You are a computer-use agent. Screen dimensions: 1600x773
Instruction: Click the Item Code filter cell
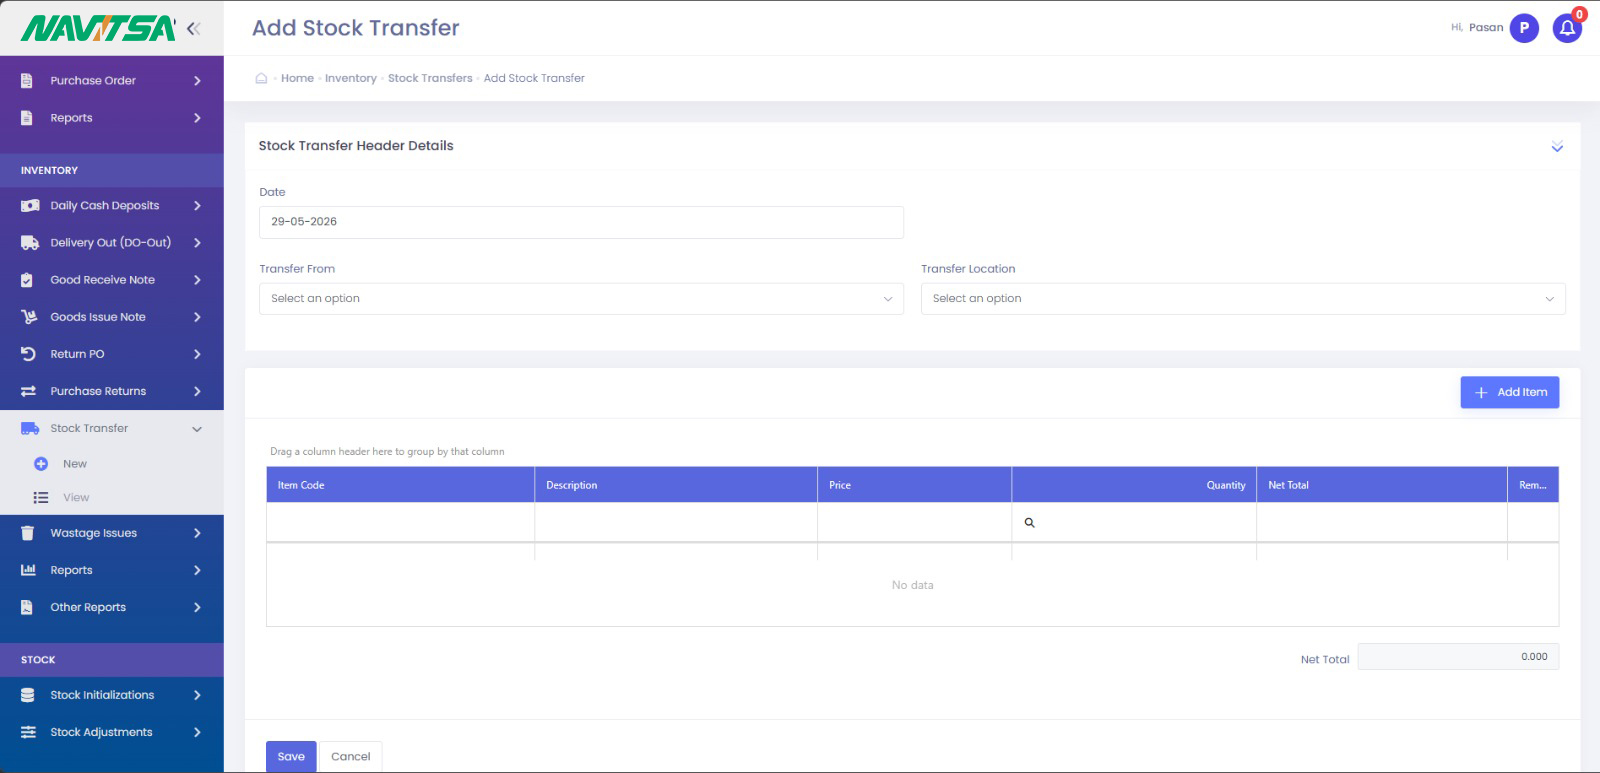pos(400,522)
